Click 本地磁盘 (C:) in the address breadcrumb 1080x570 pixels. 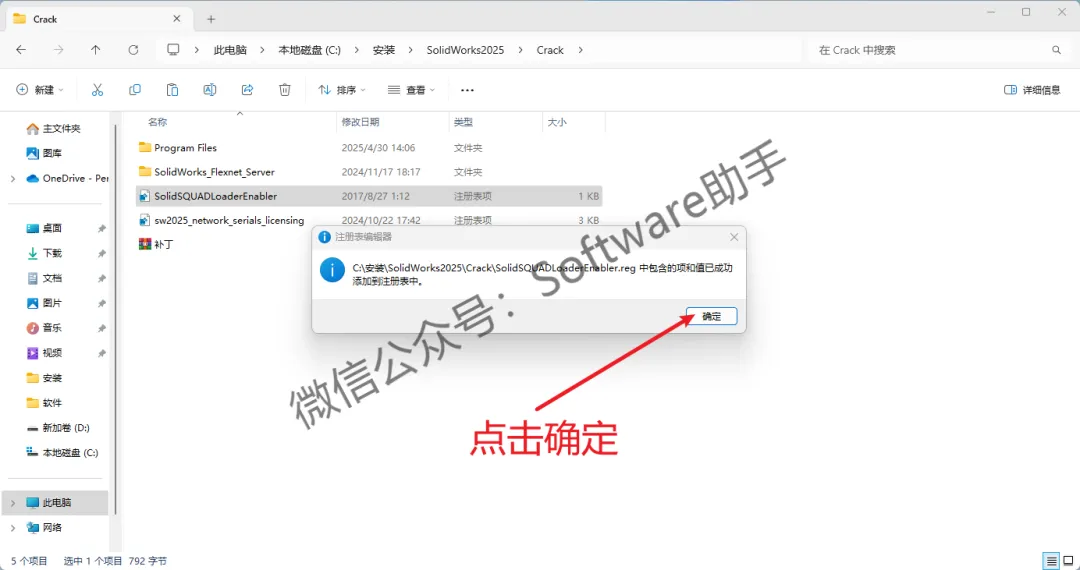pos(309,50)
